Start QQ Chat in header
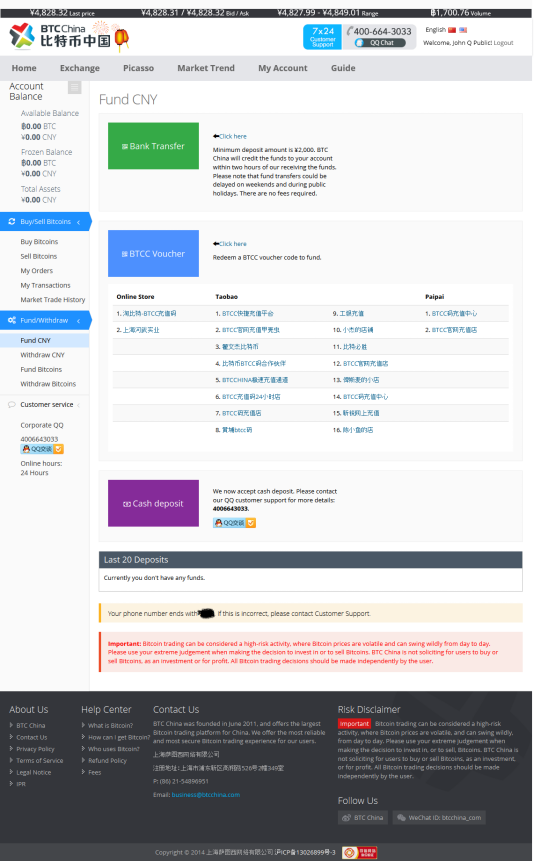Image resolution: width=540 pixels, height=861 pixels. pos(380,43)
